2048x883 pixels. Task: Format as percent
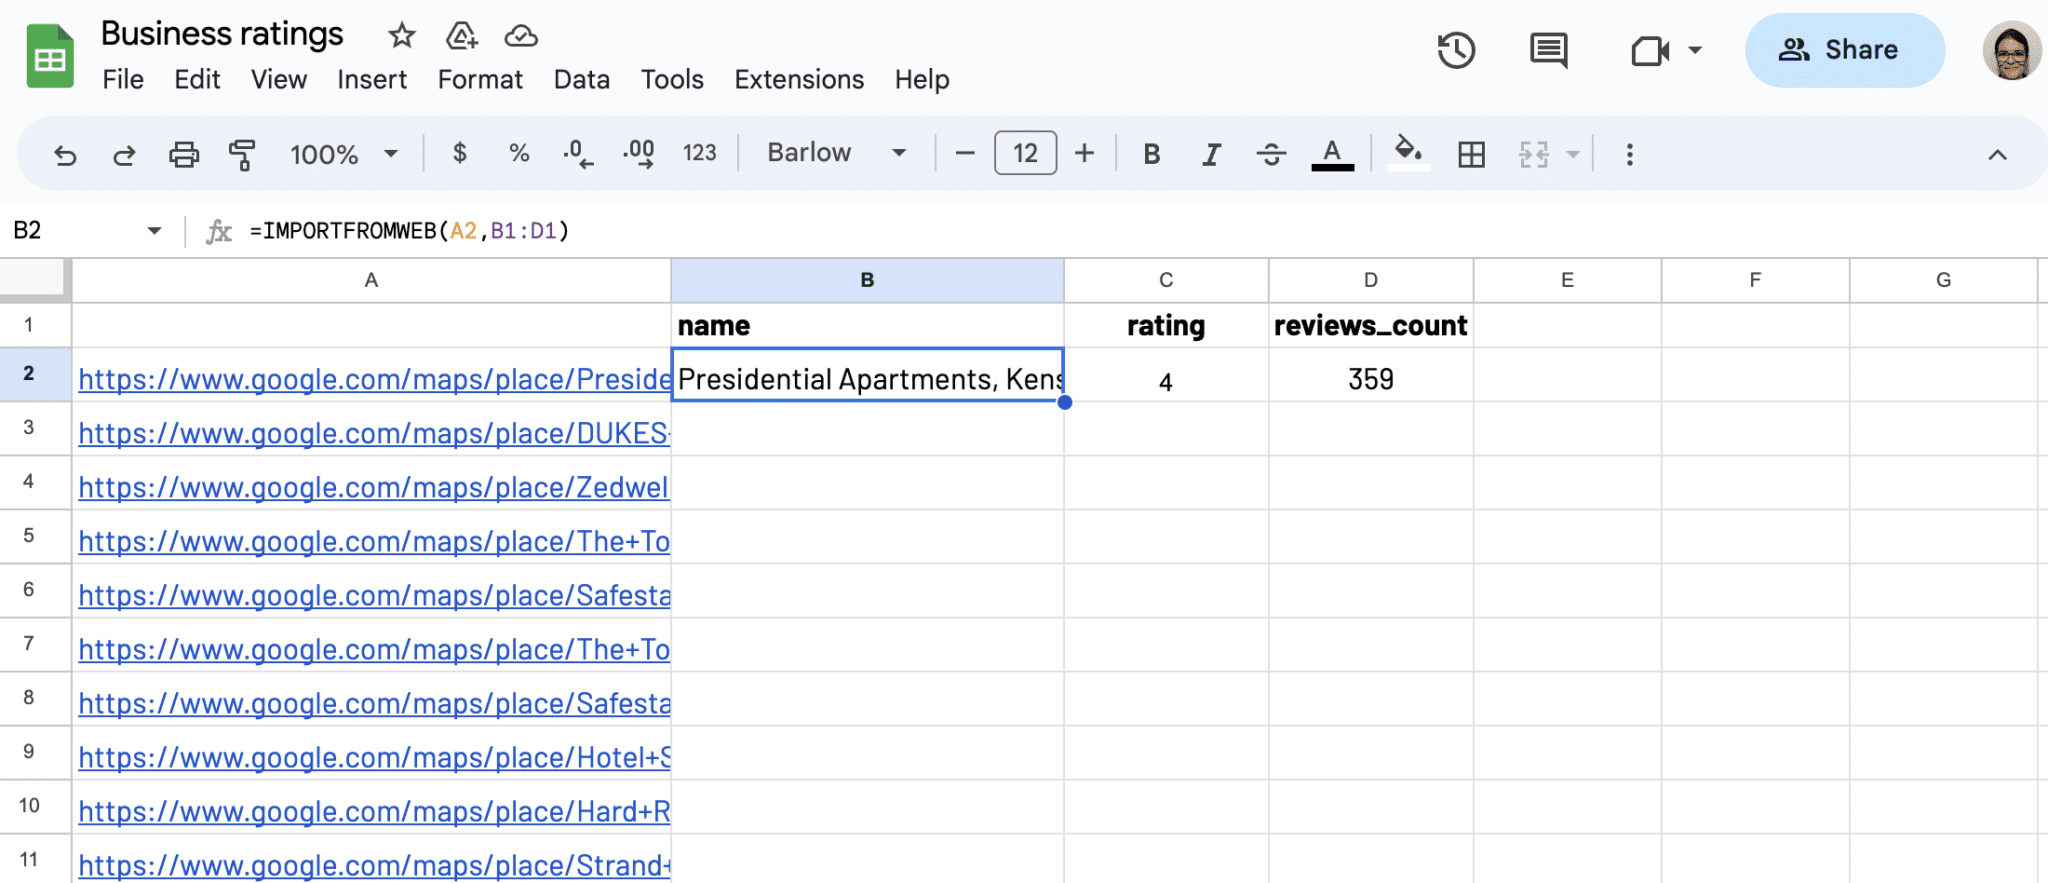pos(518,153)
